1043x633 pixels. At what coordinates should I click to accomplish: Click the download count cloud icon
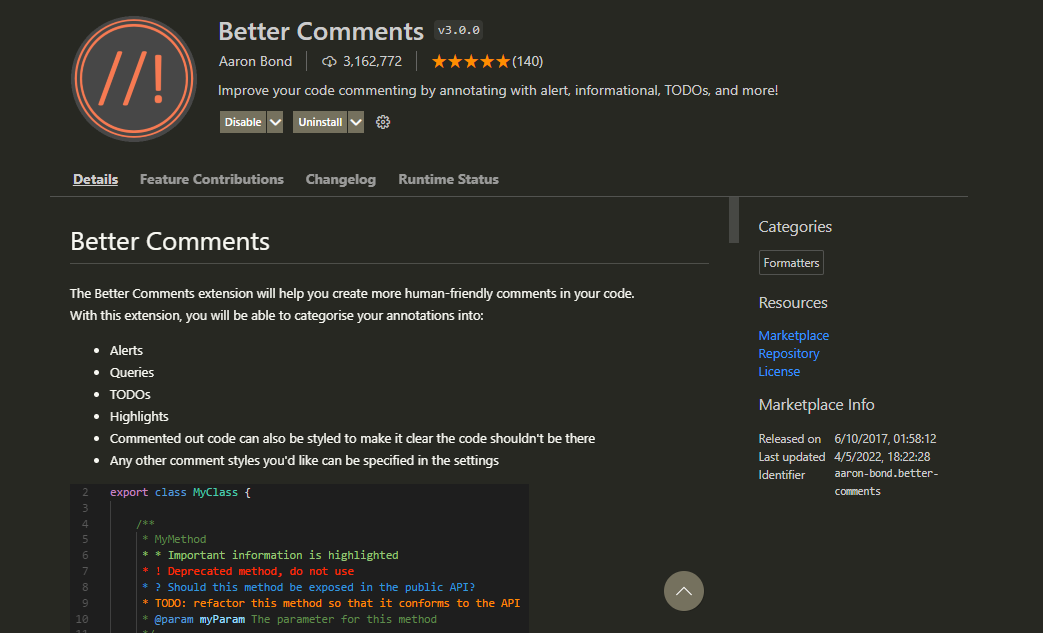pyautogui.click(x=329, y=61)
